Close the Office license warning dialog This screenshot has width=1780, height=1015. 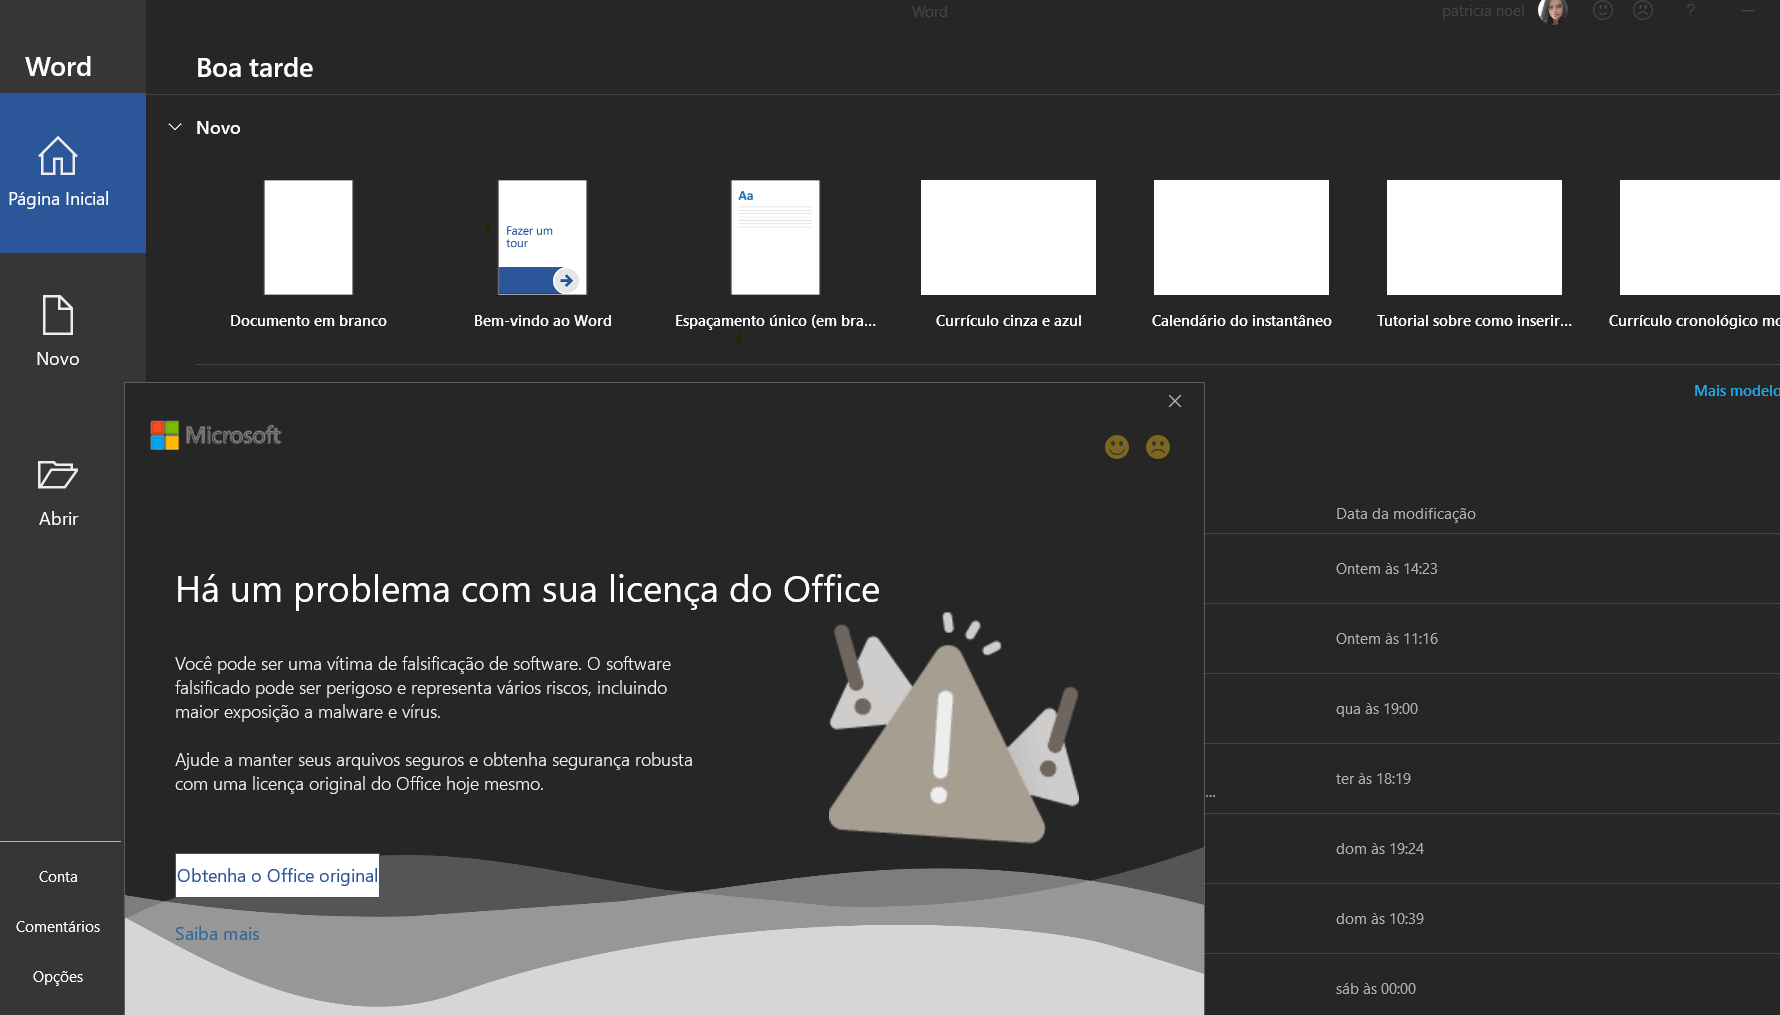[1175, 401]
